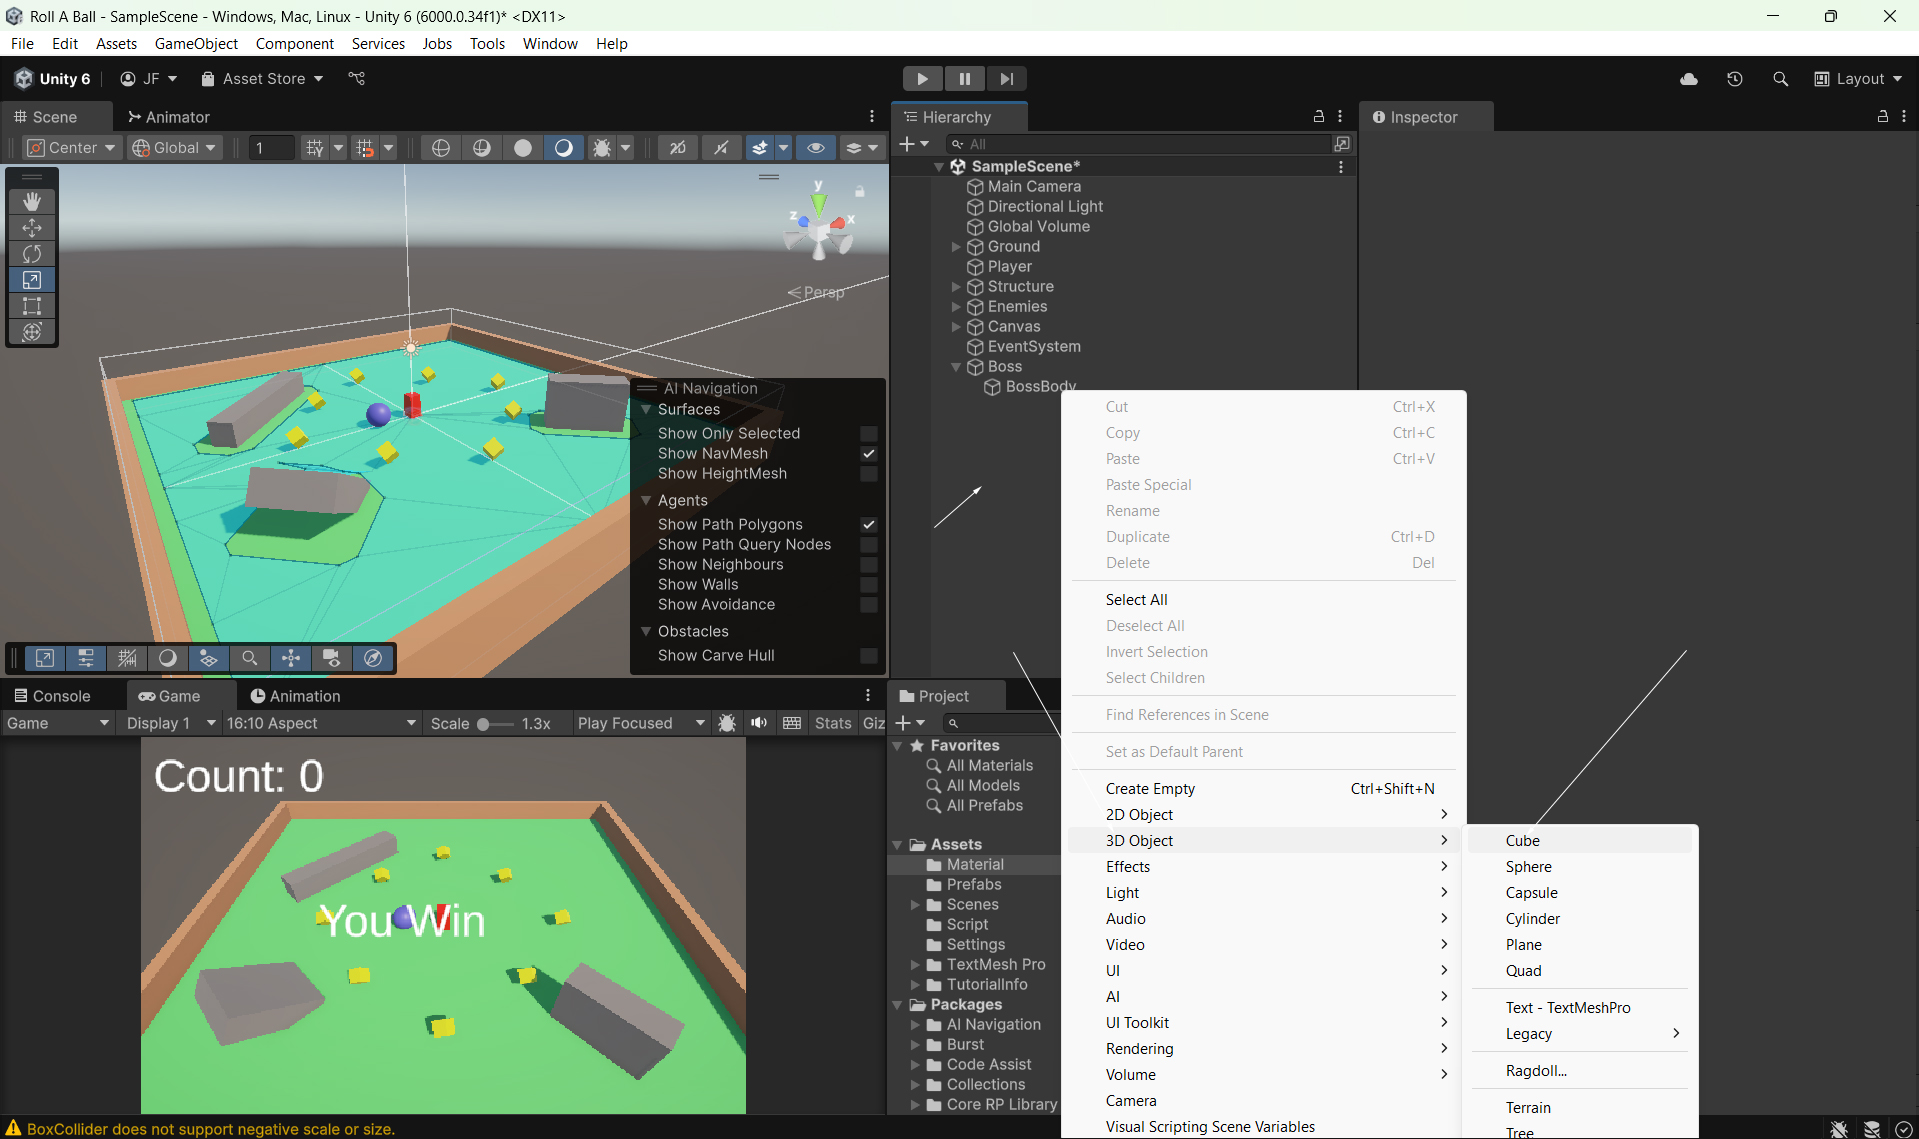Select the Prefabs folder in Assets
This screenshot has width=1919, height=1139.
click(973, 885)
